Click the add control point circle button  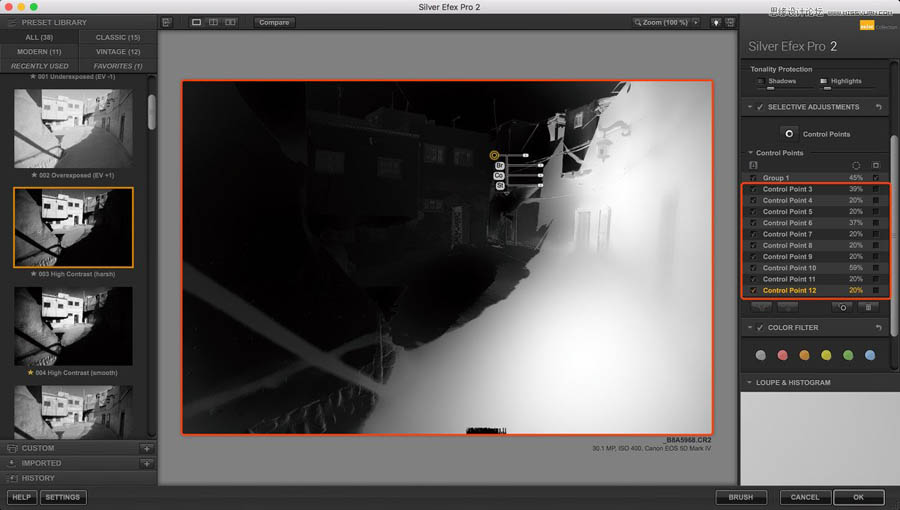(x=789, y=134)
